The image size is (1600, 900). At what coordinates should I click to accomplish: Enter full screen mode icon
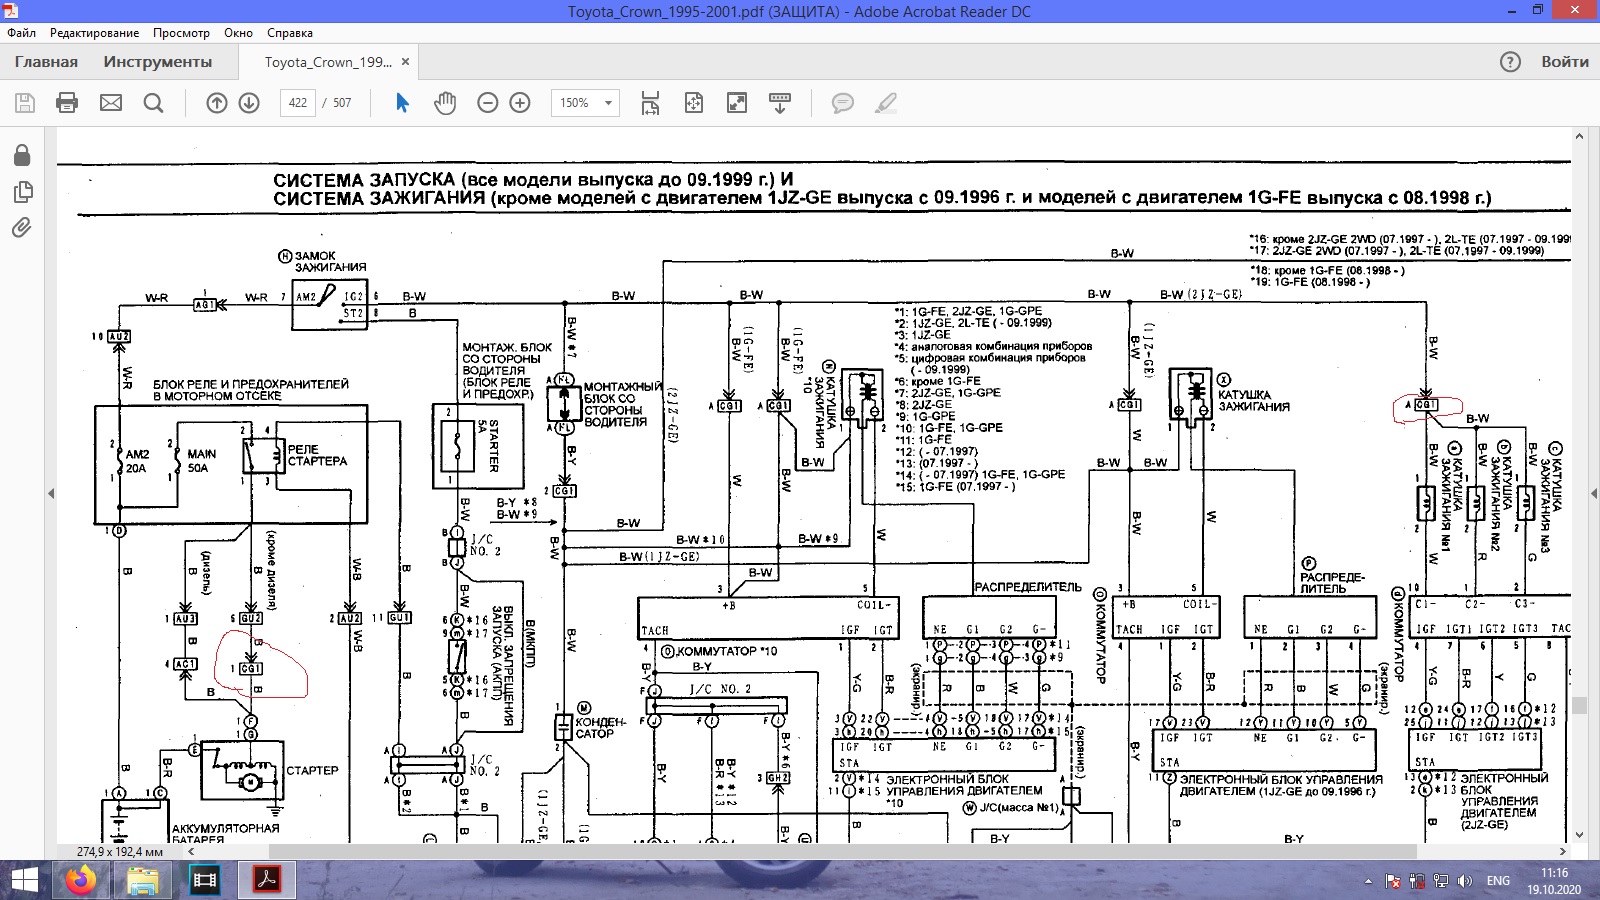click(737, 102)
